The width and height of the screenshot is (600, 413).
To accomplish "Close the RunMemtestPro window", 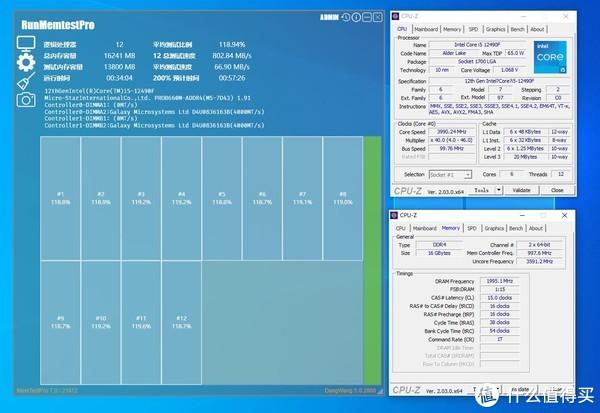I will click(378, 17).
